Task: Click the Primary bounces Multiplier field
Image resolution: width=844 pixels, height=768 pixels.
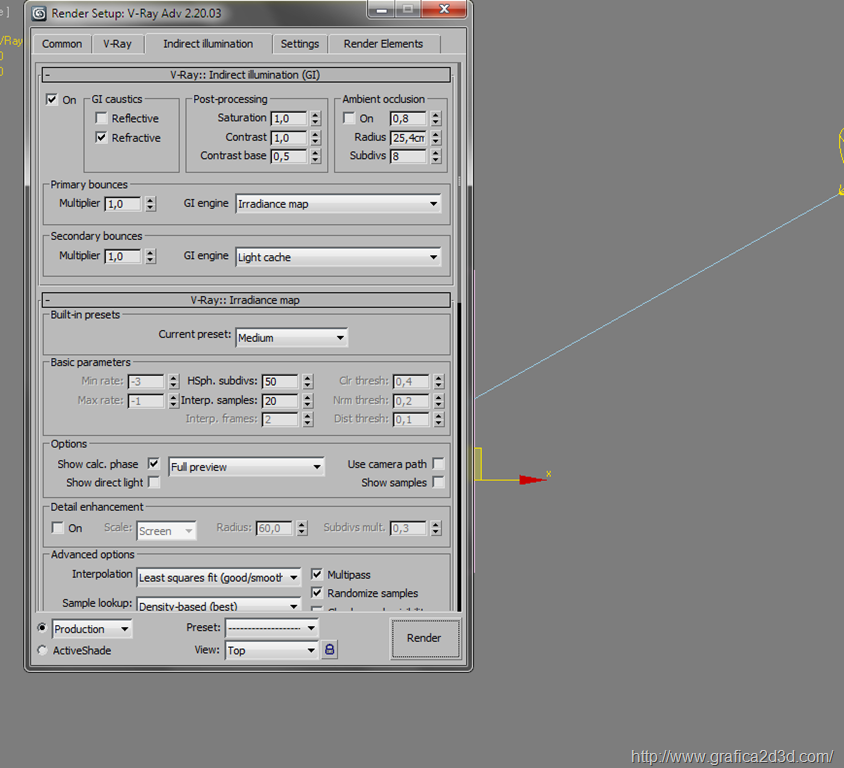Action: pos(123,204)
